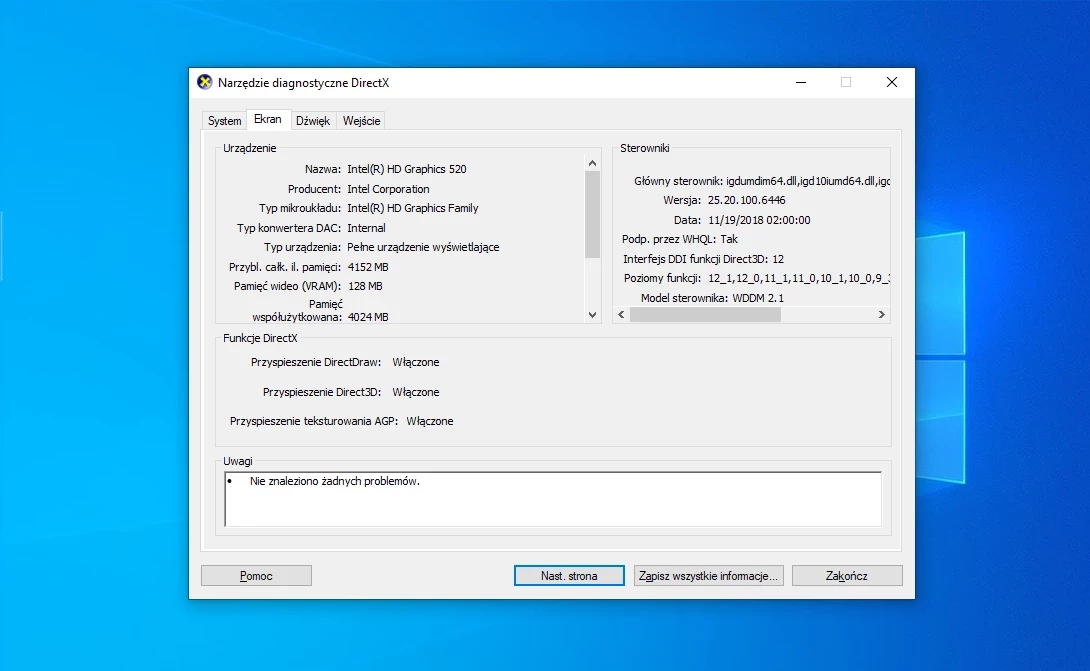Click Zapisz wszystkie informacje button
The width and height of the screenshot is (1090, 671).
pyautogui.click(x=708, y=576)
